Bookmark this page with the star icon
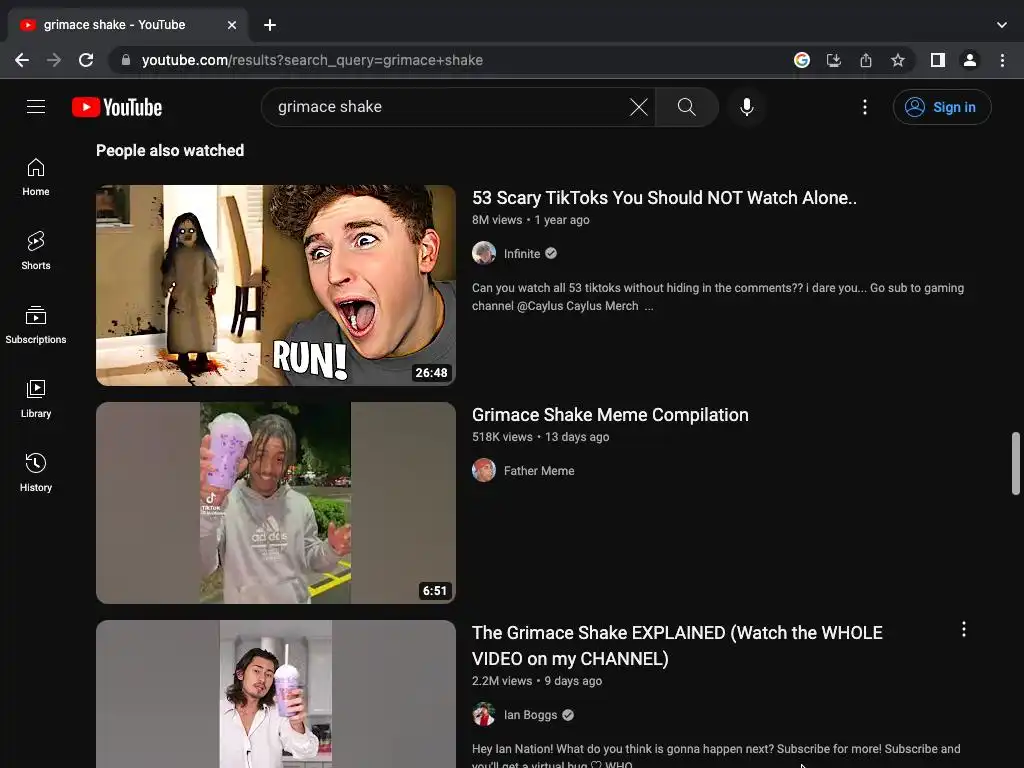1024x768 pixels. 898,60
